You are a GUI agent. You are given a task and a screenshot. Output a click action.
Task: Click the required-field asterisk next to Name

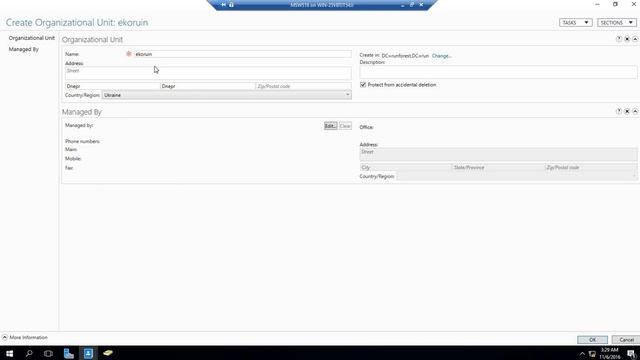click(x=129, y=54)
